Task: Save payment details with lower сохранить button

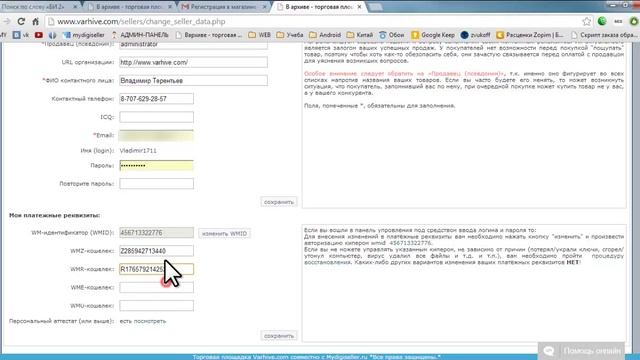Action: click(x=279, y=336)
